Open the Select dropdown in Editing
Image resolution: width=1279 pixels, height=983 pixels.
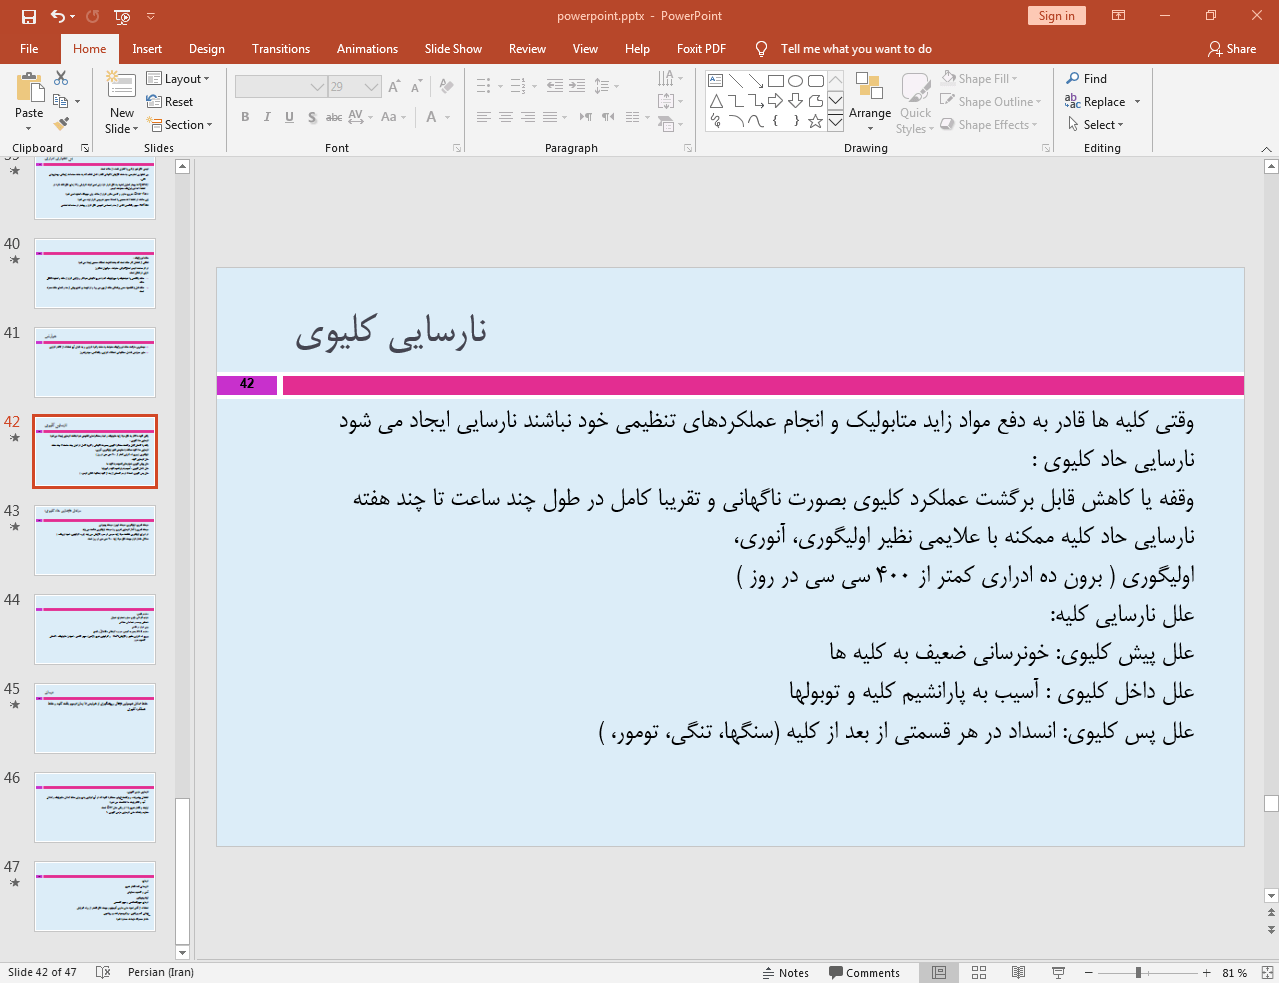click(x=1095, y=124)
